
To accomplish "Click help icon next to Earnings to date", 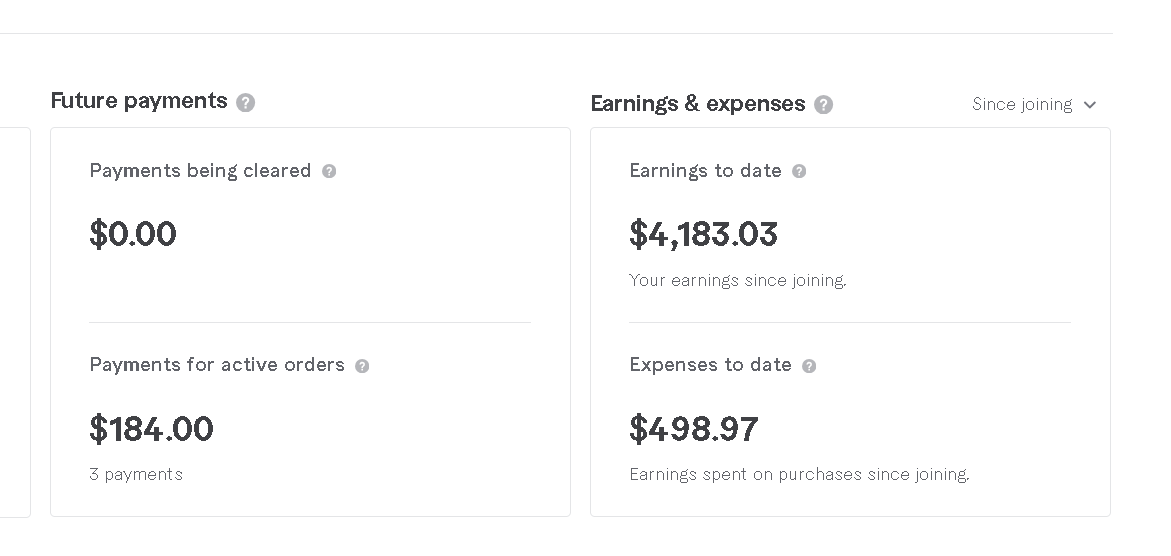I will (x=799, y=171).
